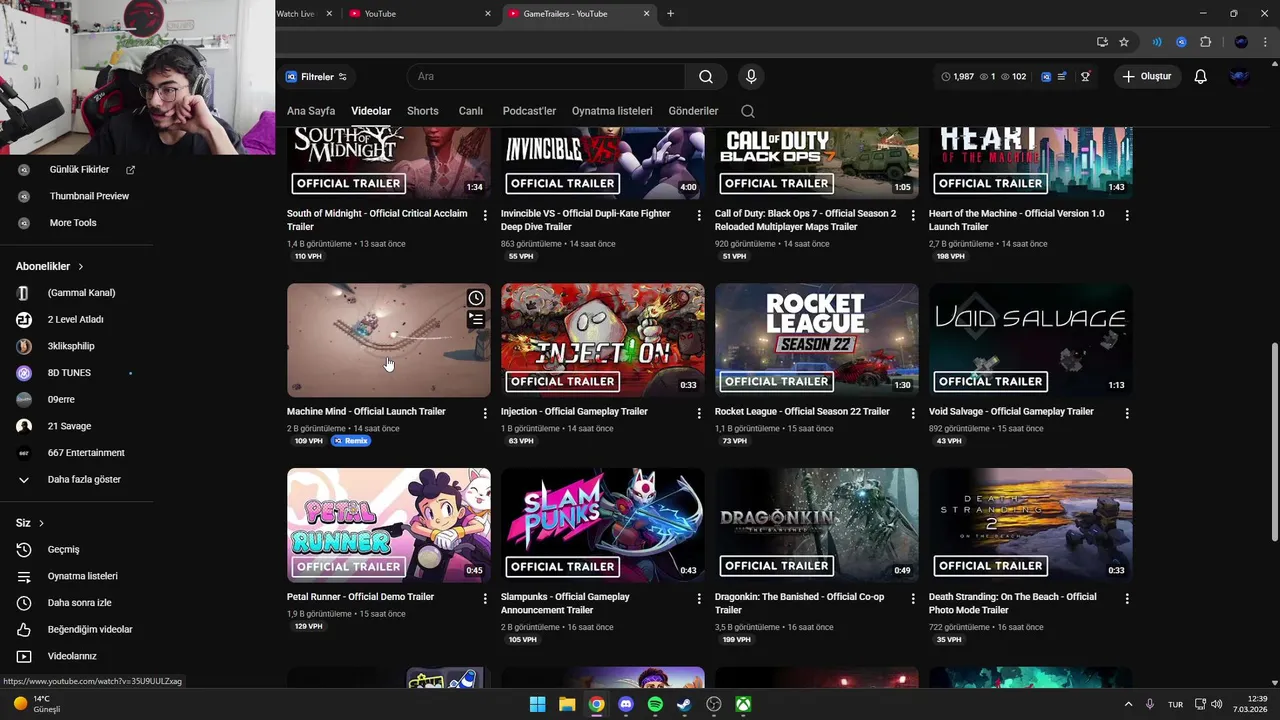1280x720 pixels.
Task: Click the Remix badge under Machine Mind
Action: point(351,441)
